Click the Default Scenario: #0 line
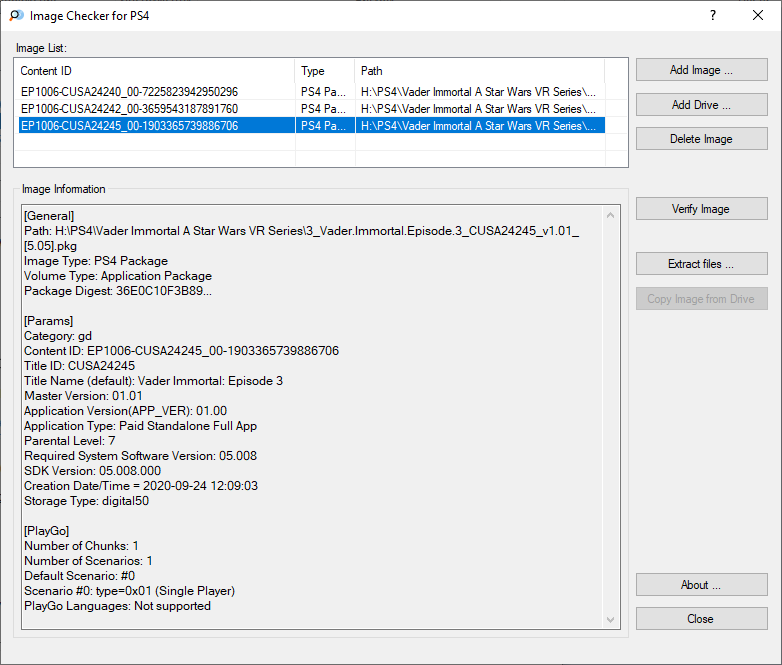Viewport: 782px width, 665px height. coord(79,575)
